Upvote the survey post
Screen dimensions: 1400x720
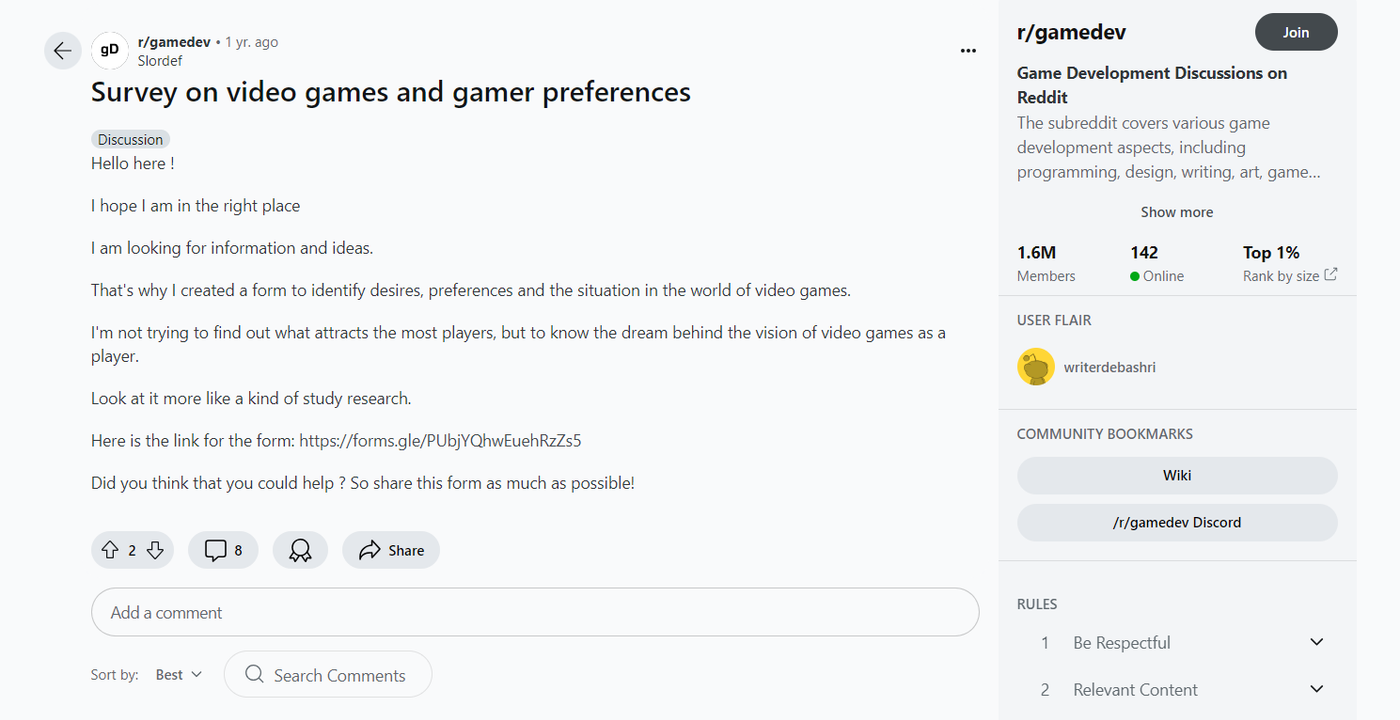(110, 550)
